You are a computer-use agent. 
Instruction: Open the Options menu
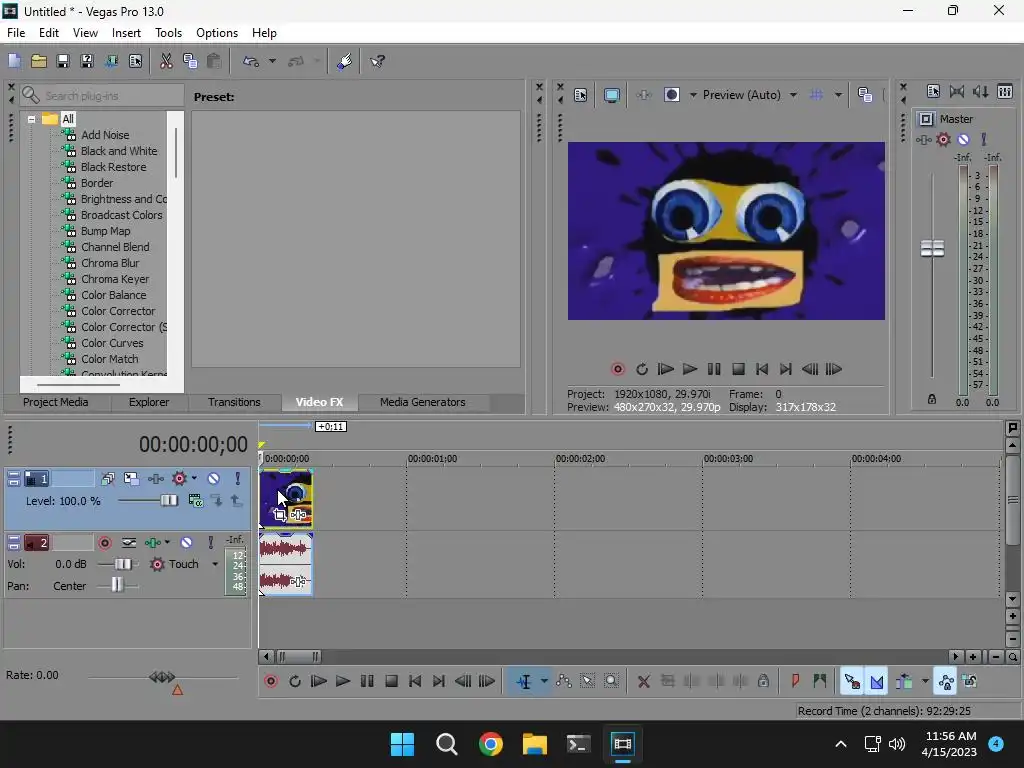[217, 33]
